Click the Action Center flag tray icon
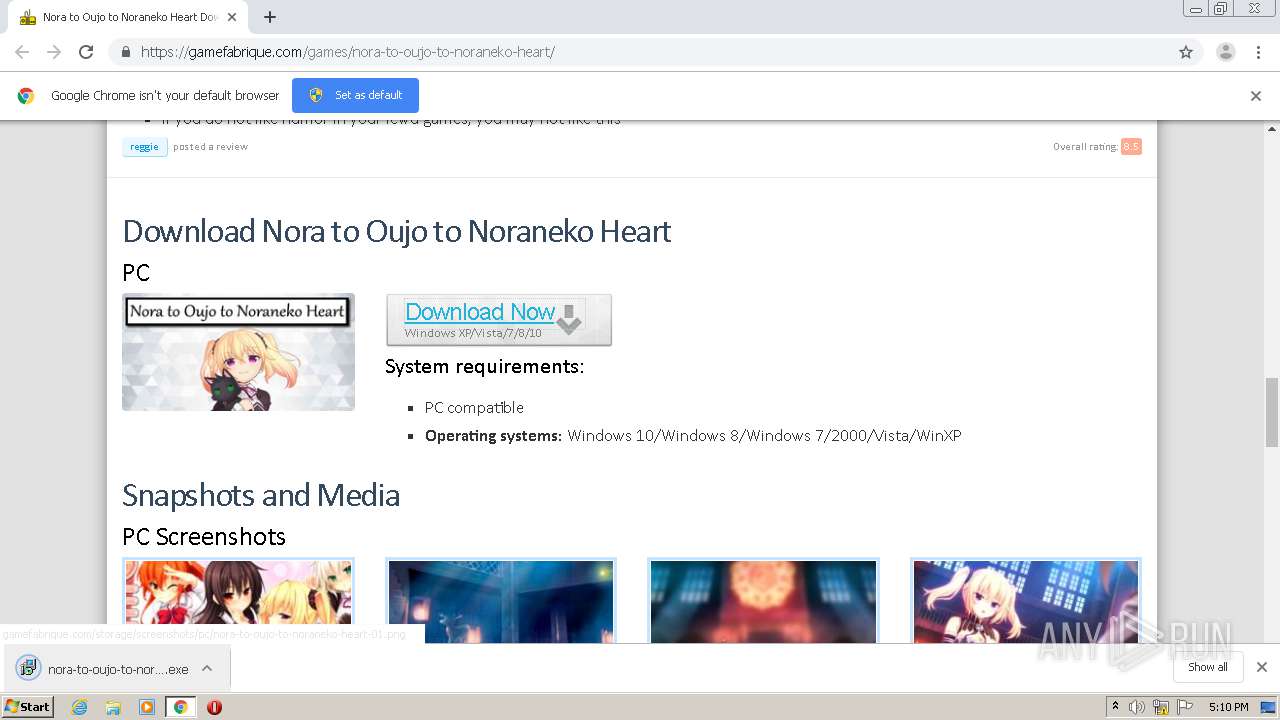 1185,707
